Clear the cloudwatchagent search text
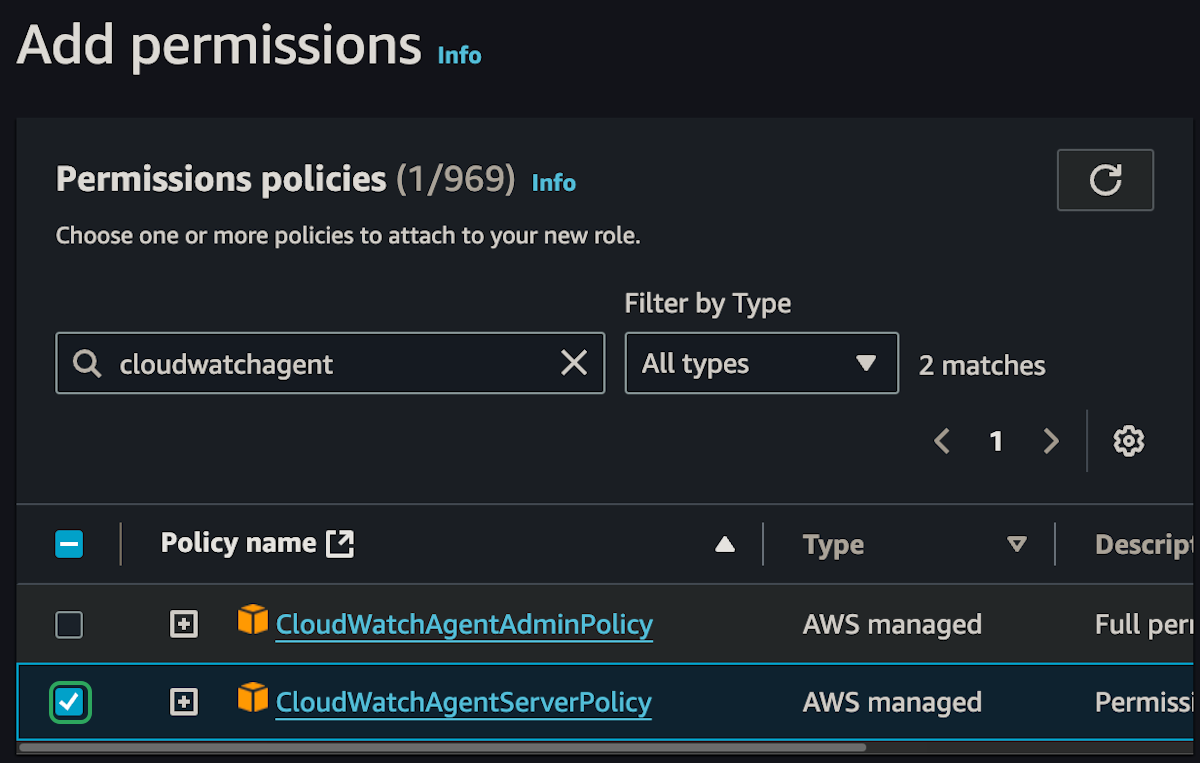The height and width of the screenshot is (763, 1200). pyautogui.click(x=574, y=363)
